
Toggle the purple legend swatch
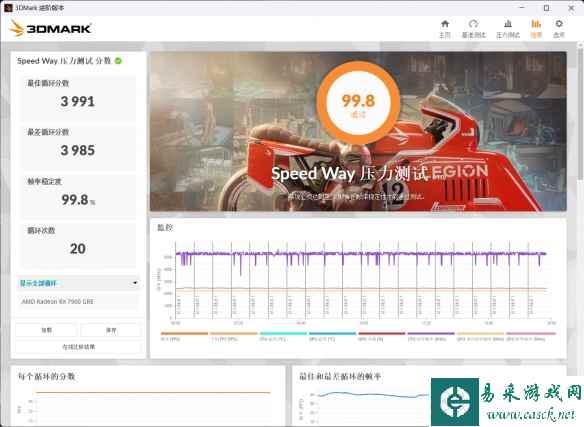[431, 333]
